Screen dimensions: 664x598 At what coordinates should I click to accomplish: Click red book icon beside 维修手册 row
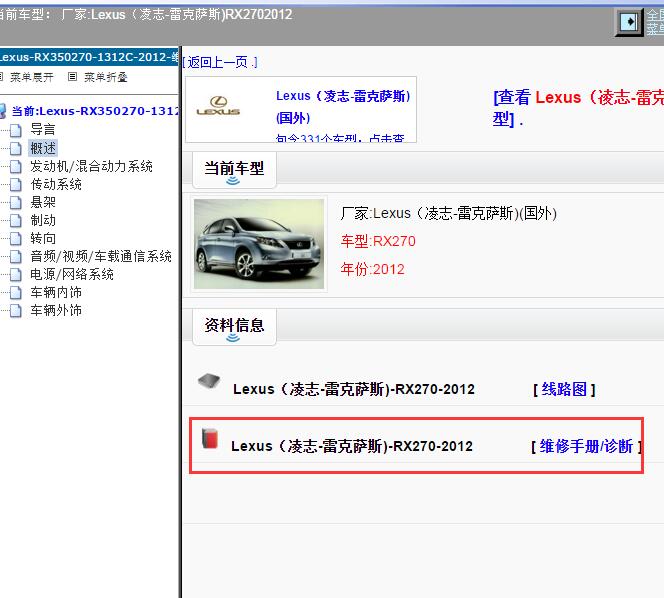210,438
